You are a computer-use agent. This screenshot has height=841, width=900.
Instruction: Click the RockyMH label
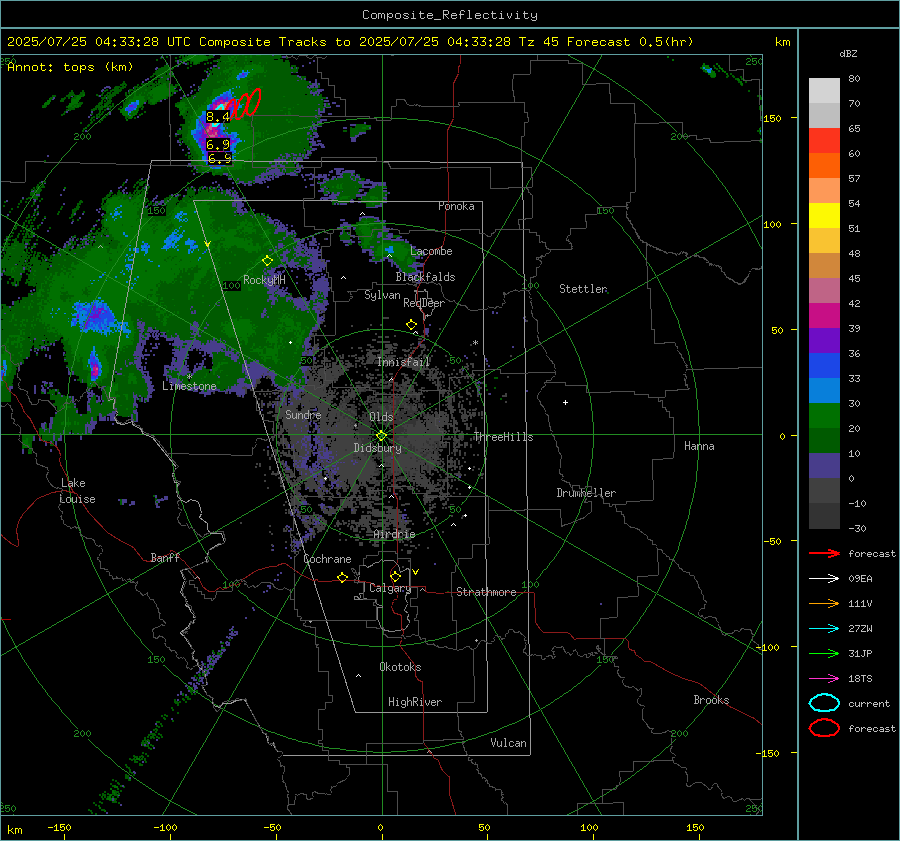point(264,280)
